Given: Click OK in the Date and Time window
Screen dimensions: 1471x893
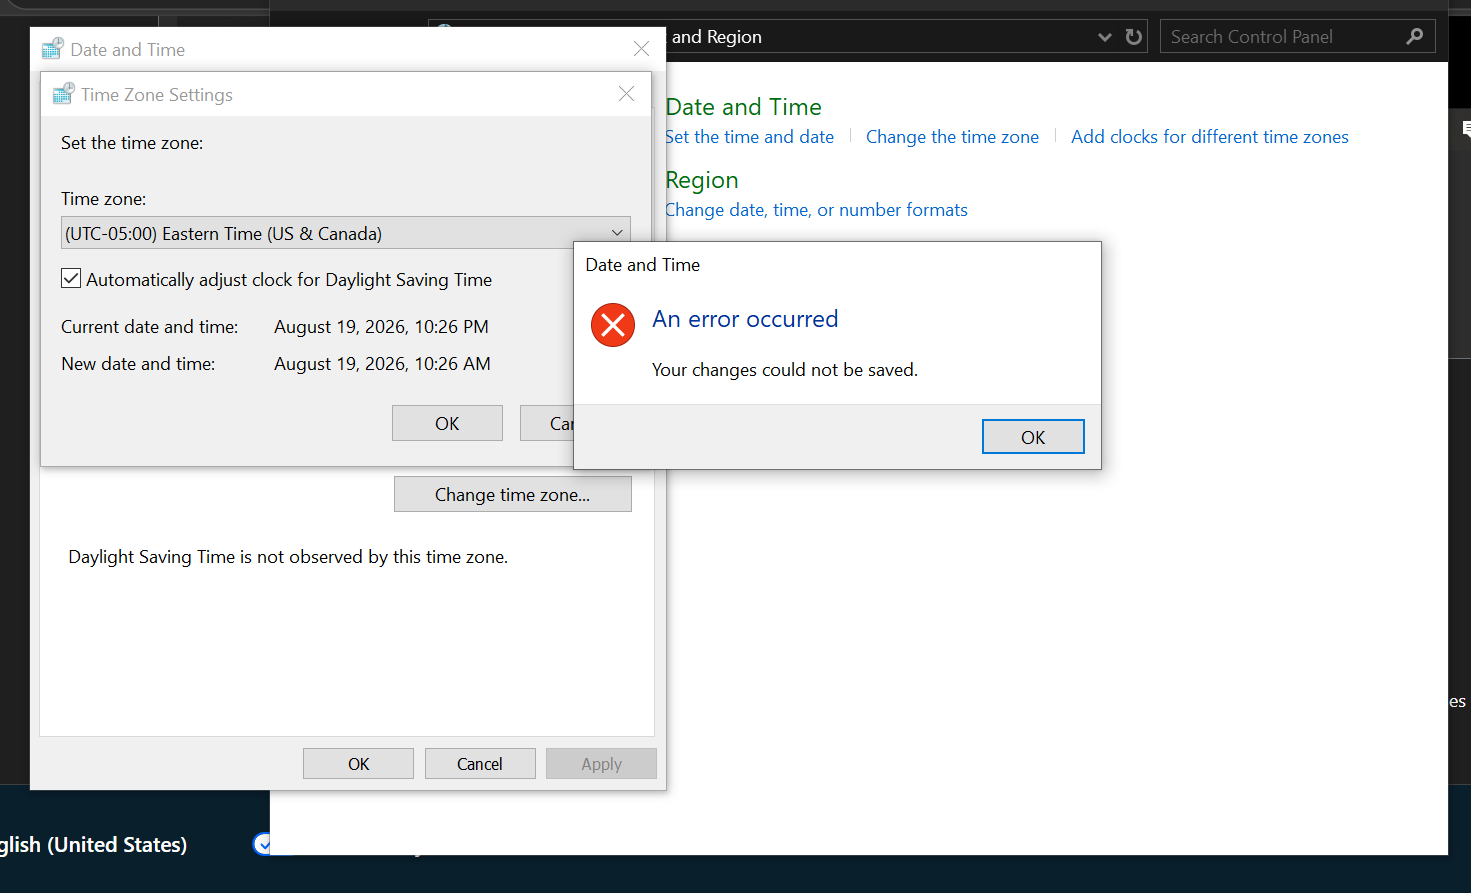Looking at the screenshot, I should pos(358,764).
